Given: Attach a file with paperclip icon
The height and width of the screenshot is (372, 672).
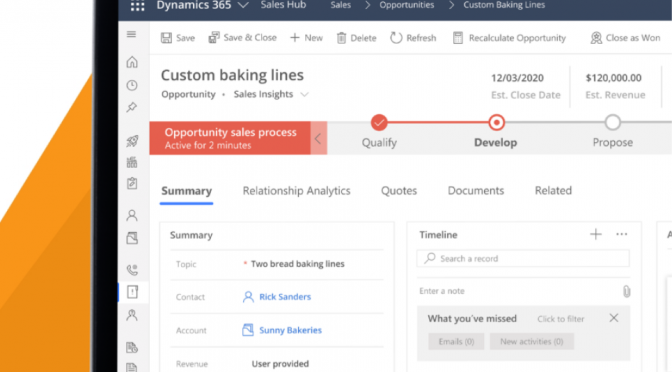Looking at the screenshot, I should pyautogui.click(x=626, y=291).
